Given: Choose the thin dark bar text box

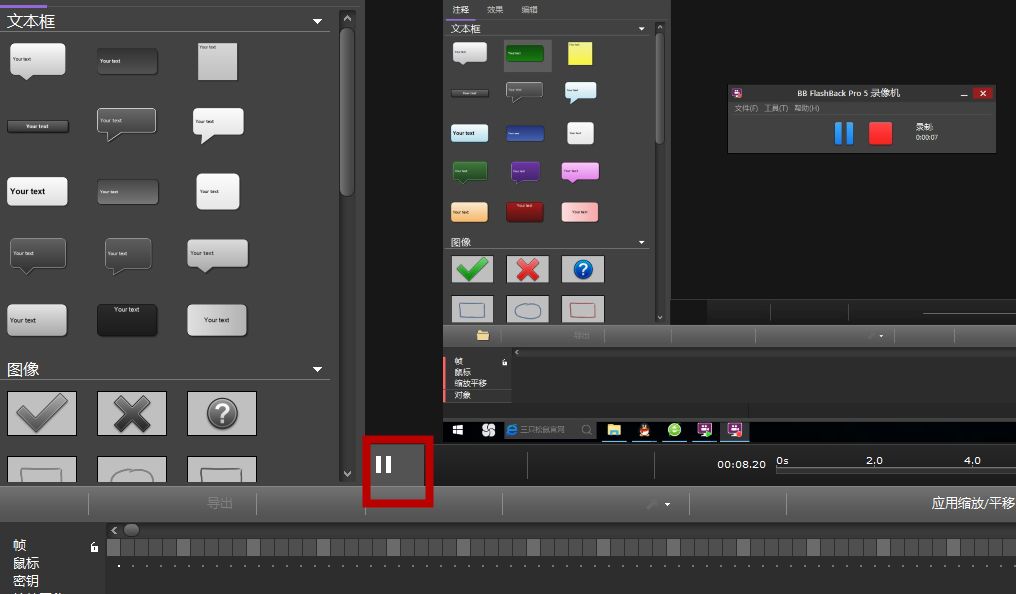Looking at the screenshot, I should click(x=38, y=126).
